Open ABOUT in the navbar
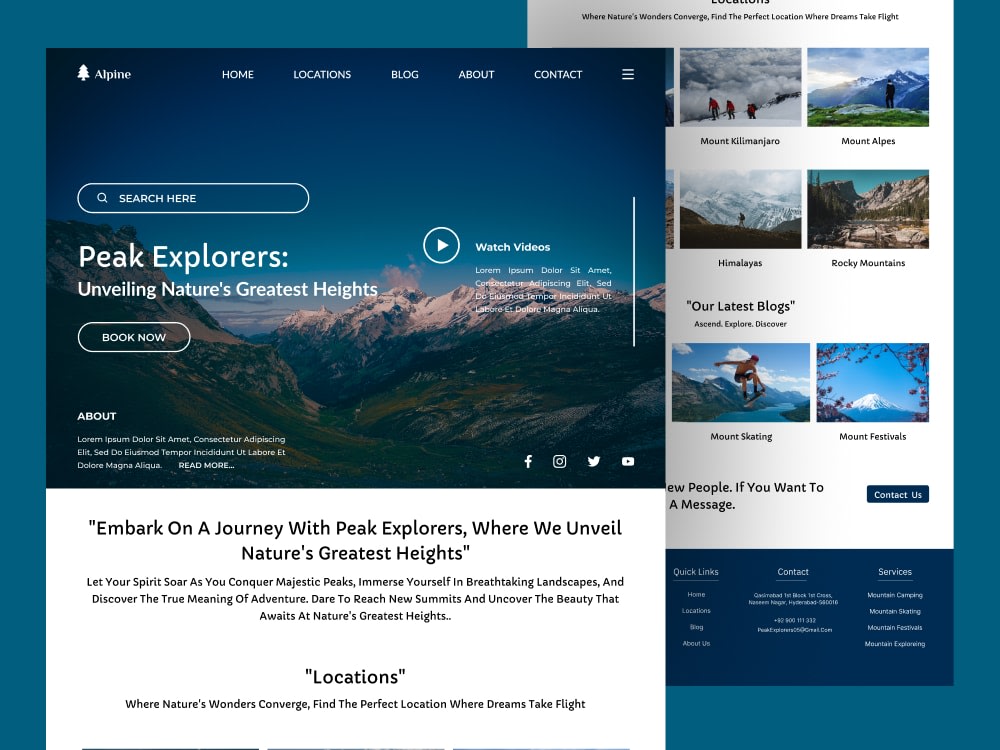This screenshot has height=750, width=1000. coord(476,75)
